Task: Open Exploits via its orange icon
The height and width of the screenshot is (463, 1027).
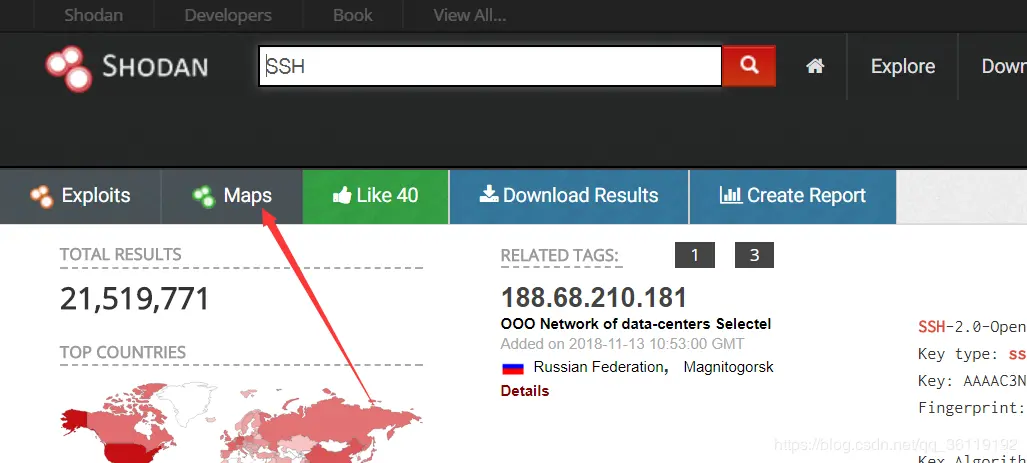Action: tap(41, 196)
